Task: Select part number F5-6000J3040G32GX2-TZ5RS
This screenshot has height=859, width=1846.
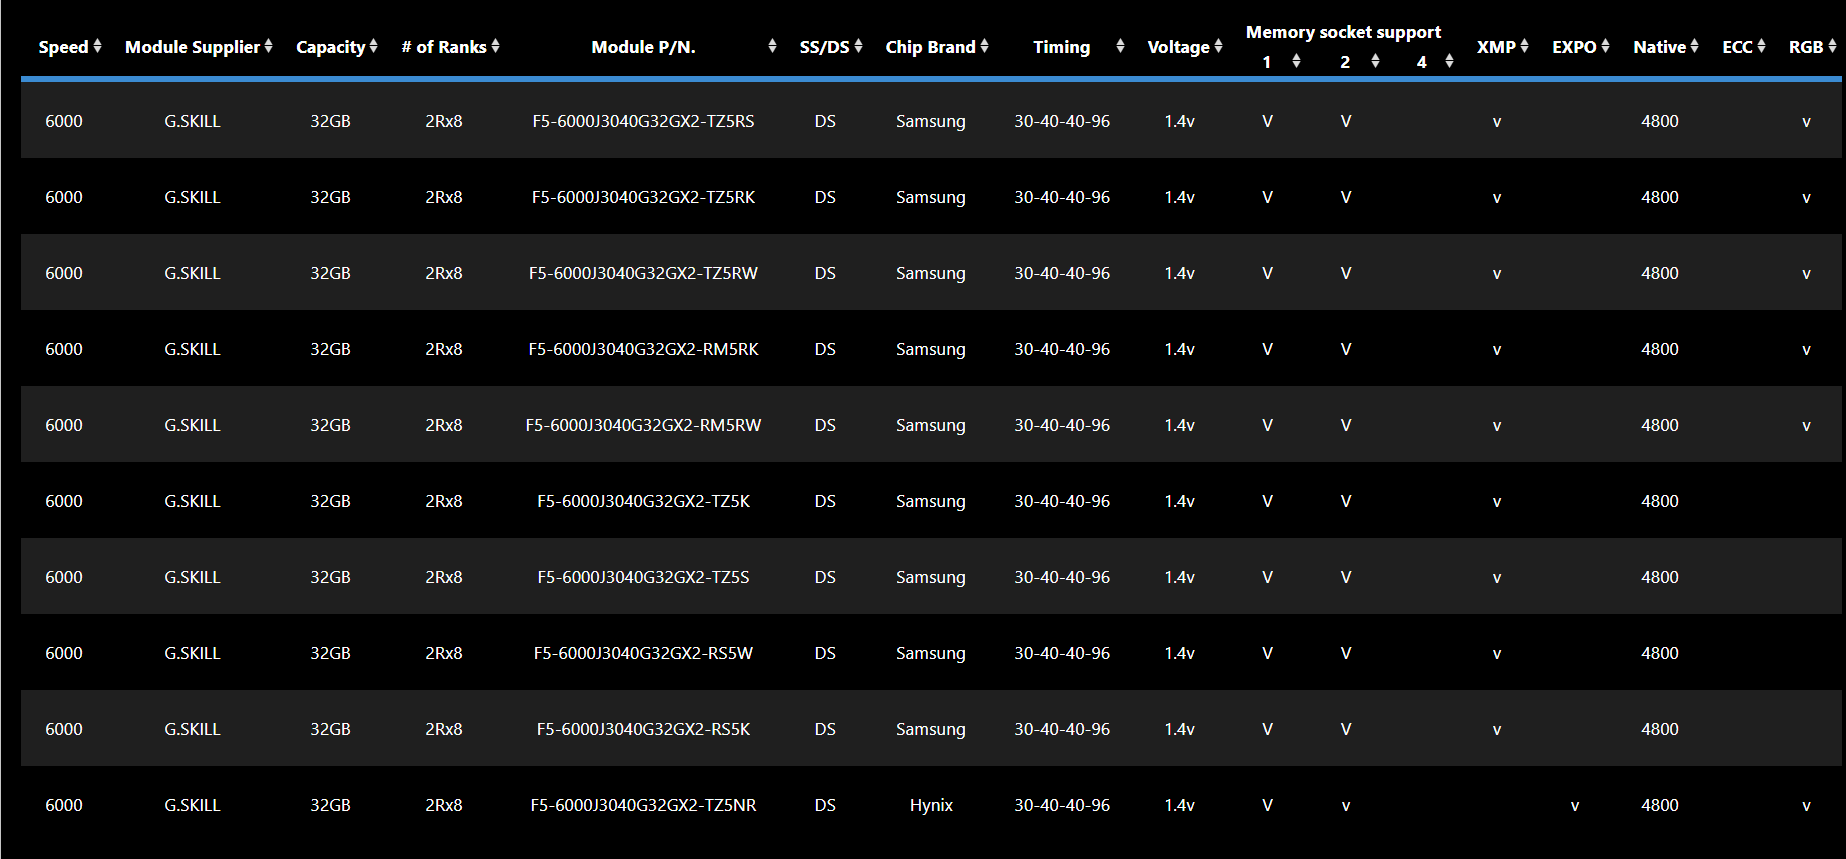Action: click(643, 121)
